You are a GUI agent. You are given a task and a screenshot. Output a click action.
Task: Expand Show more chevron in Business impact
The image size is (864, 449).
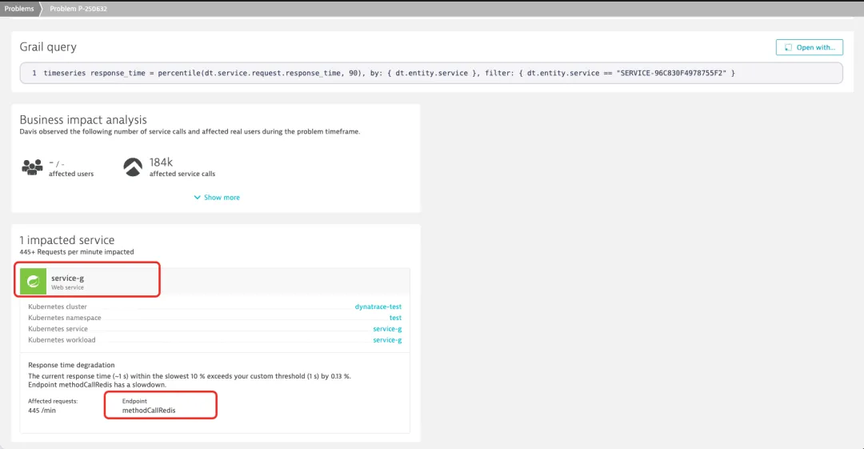(197, 197)
